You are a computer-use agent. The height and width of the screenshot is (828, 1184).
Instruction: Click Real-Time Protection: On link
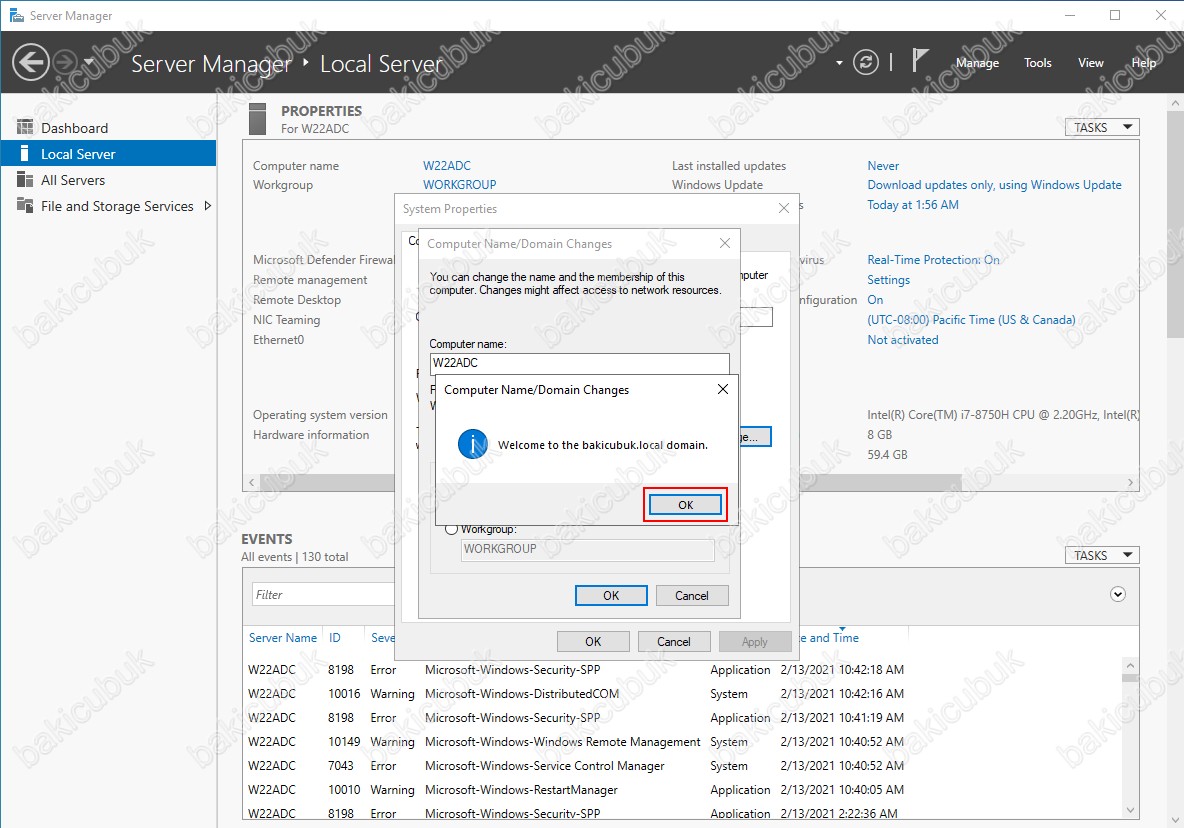[x=933, y=260]
